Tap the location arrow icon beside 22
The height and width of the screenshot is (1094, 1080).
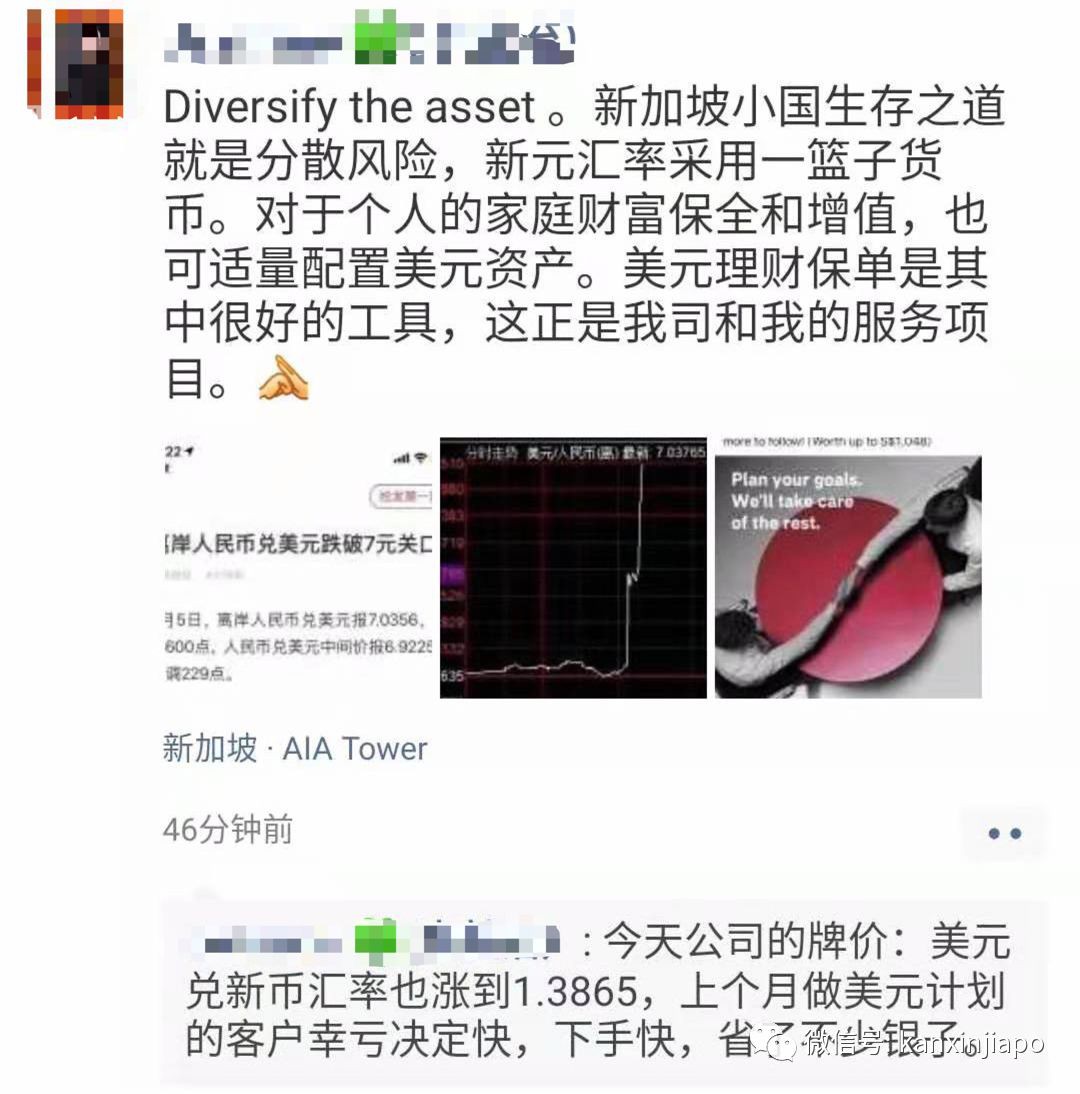[189, 451]
